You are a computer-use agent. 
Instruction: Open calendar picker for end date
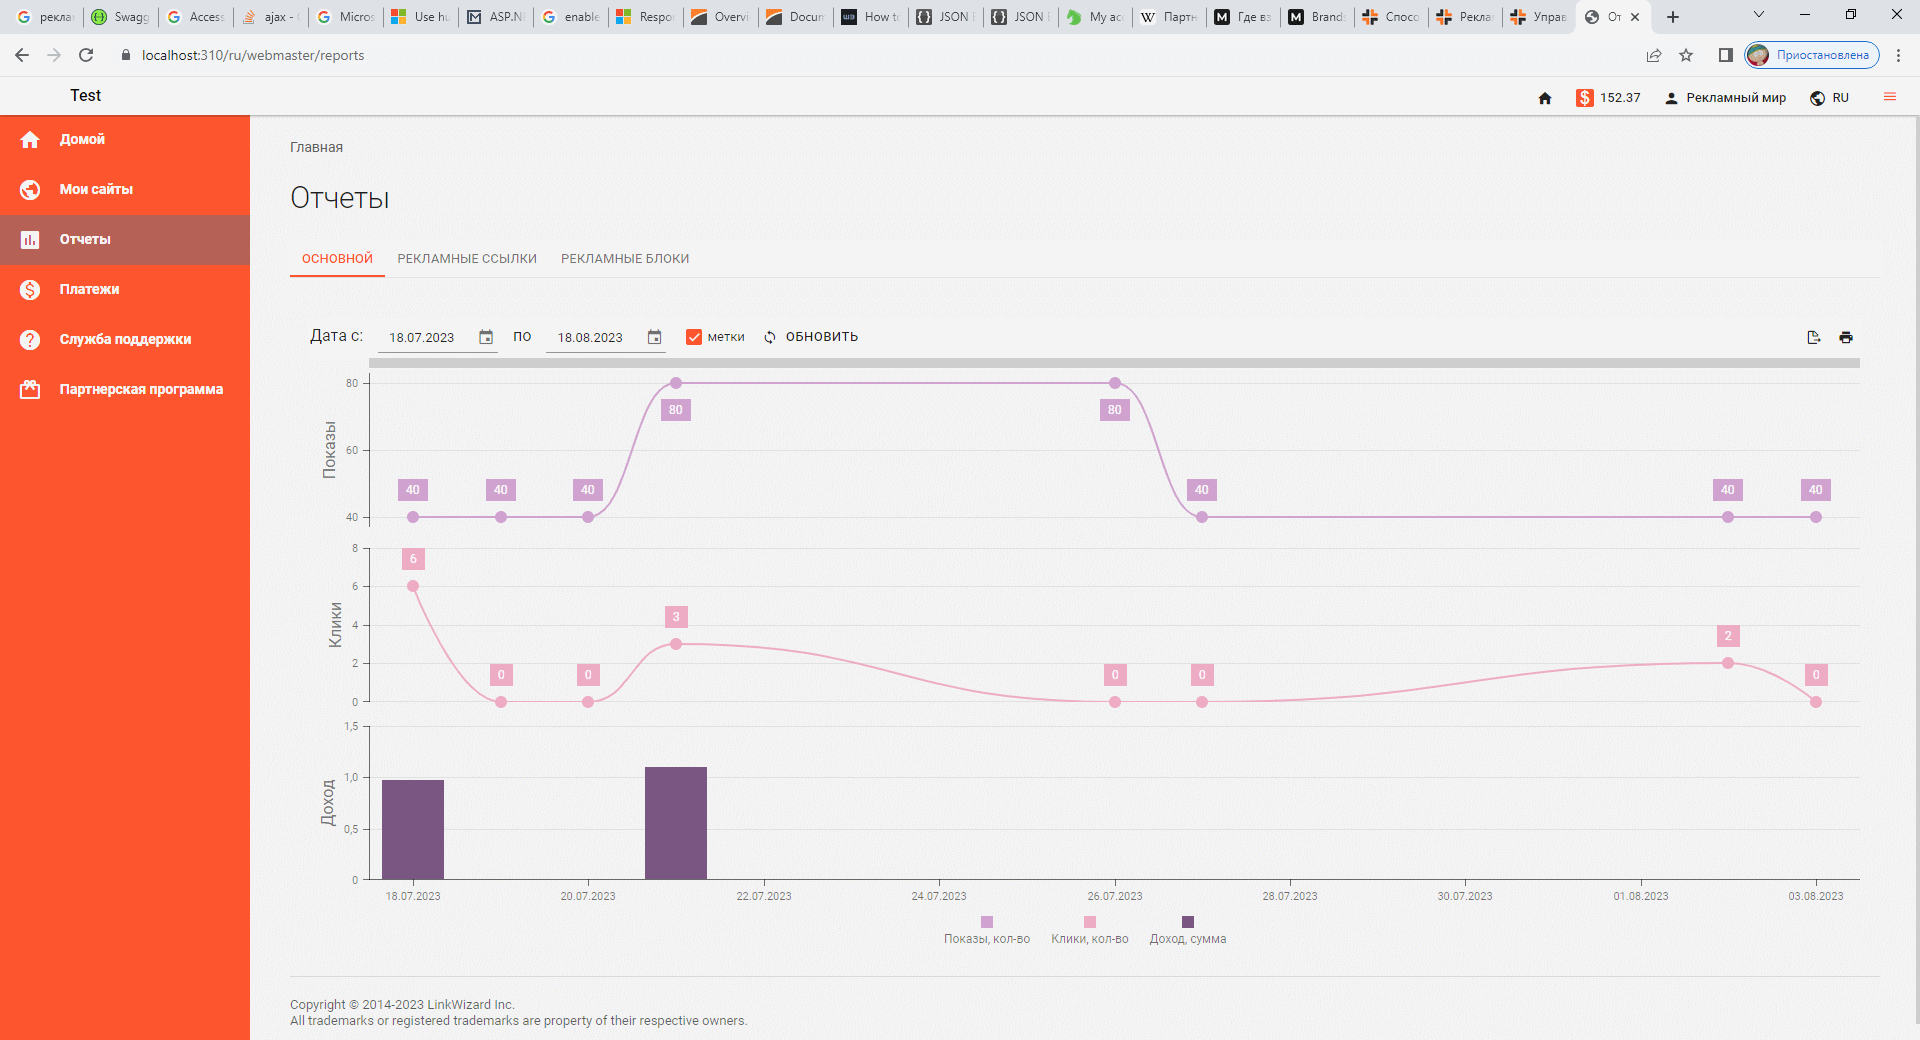[654, 337]
